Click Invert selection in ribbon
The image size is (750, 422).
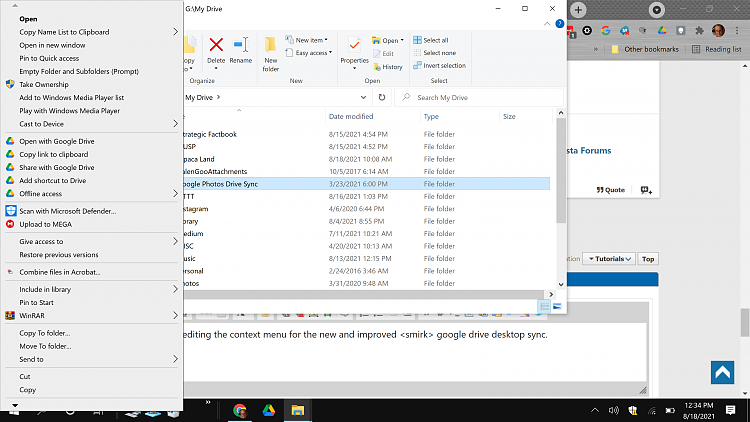coord(439,66)
